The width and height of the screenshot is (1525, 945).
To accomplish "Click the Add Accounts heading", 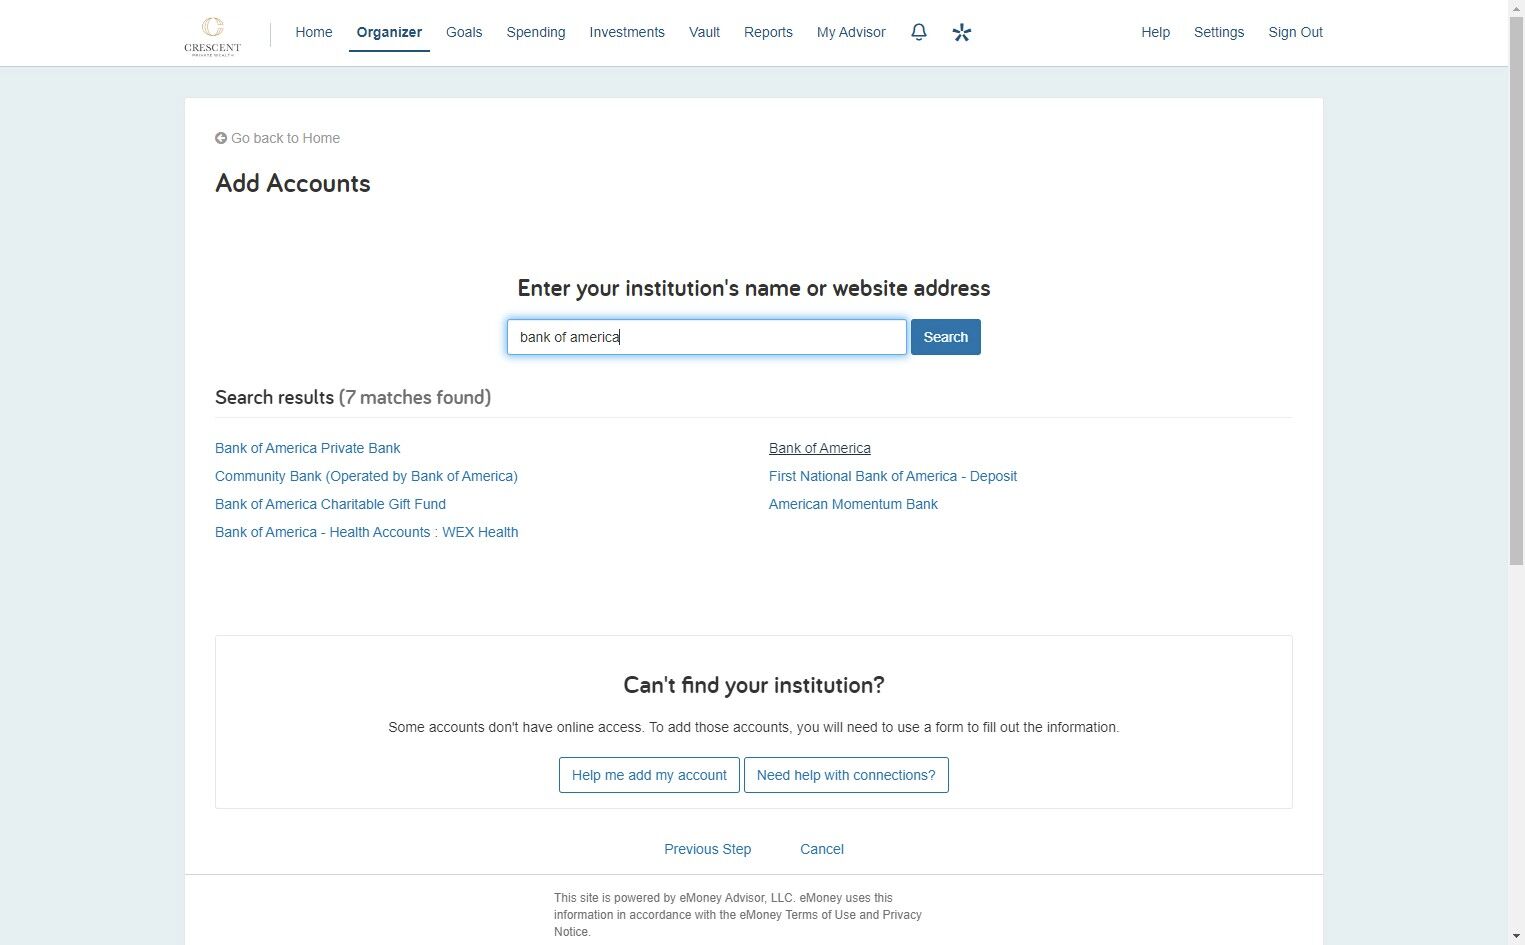I will click(293, 183).
